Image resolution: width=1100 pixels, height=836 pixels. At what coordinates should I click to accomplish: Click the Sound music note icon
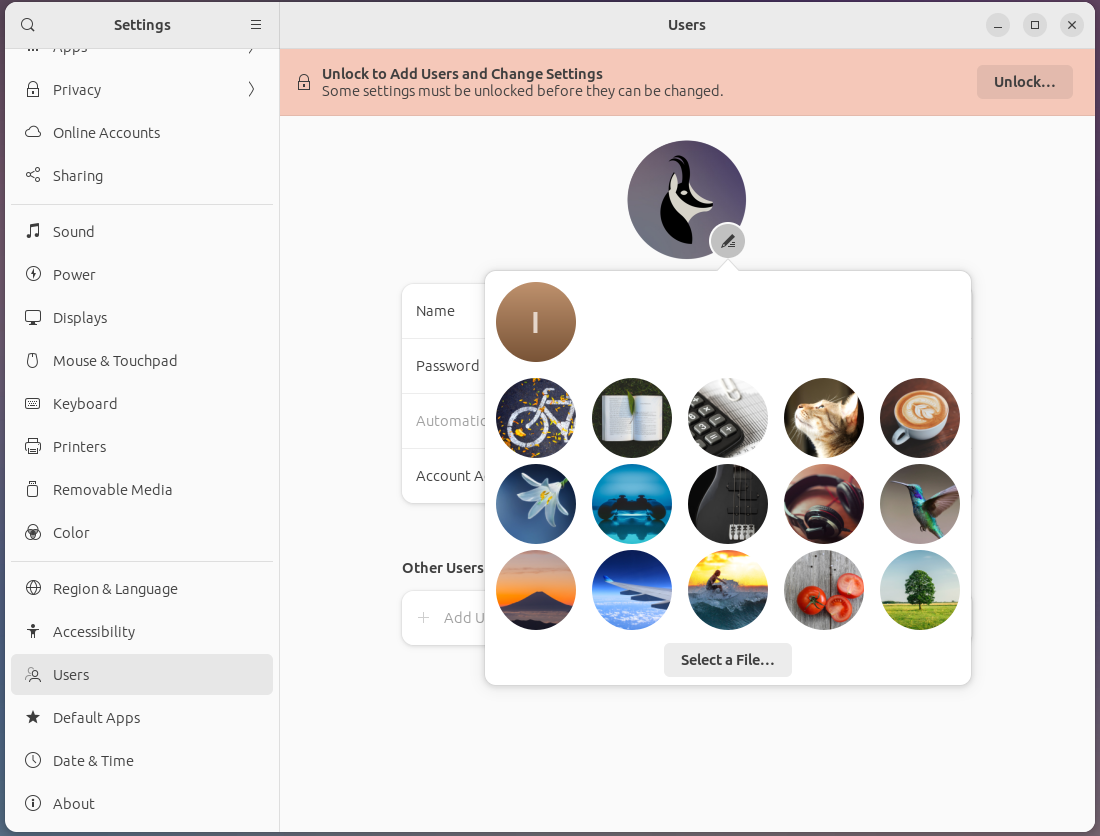33,231
